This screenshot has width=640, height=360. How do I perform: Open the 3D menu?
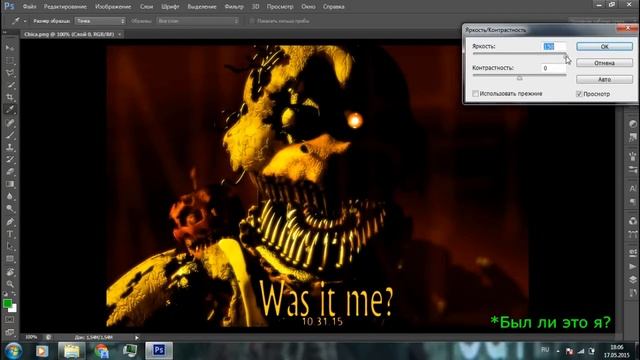(256, 7)
